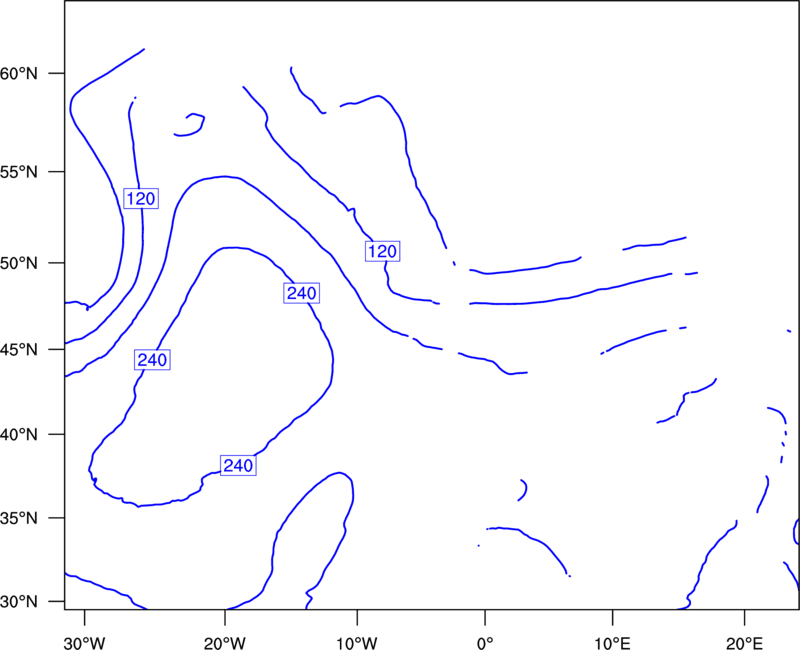Select the 20°E longitude axis label
Viewport: 800px width, 650px height.
[x=744, y=643]
